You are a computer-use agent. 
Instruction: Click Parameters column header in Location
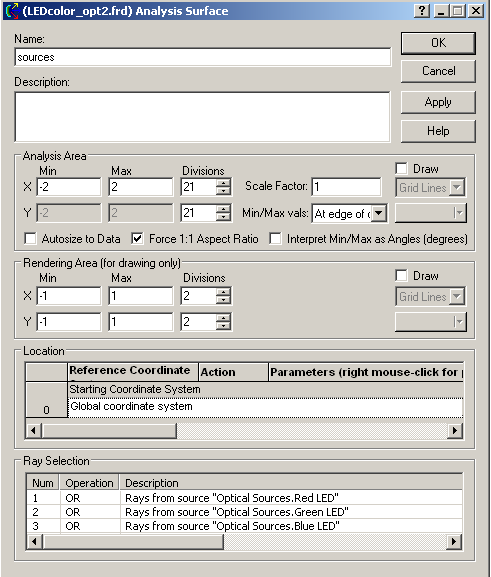(x=366, y=372)
